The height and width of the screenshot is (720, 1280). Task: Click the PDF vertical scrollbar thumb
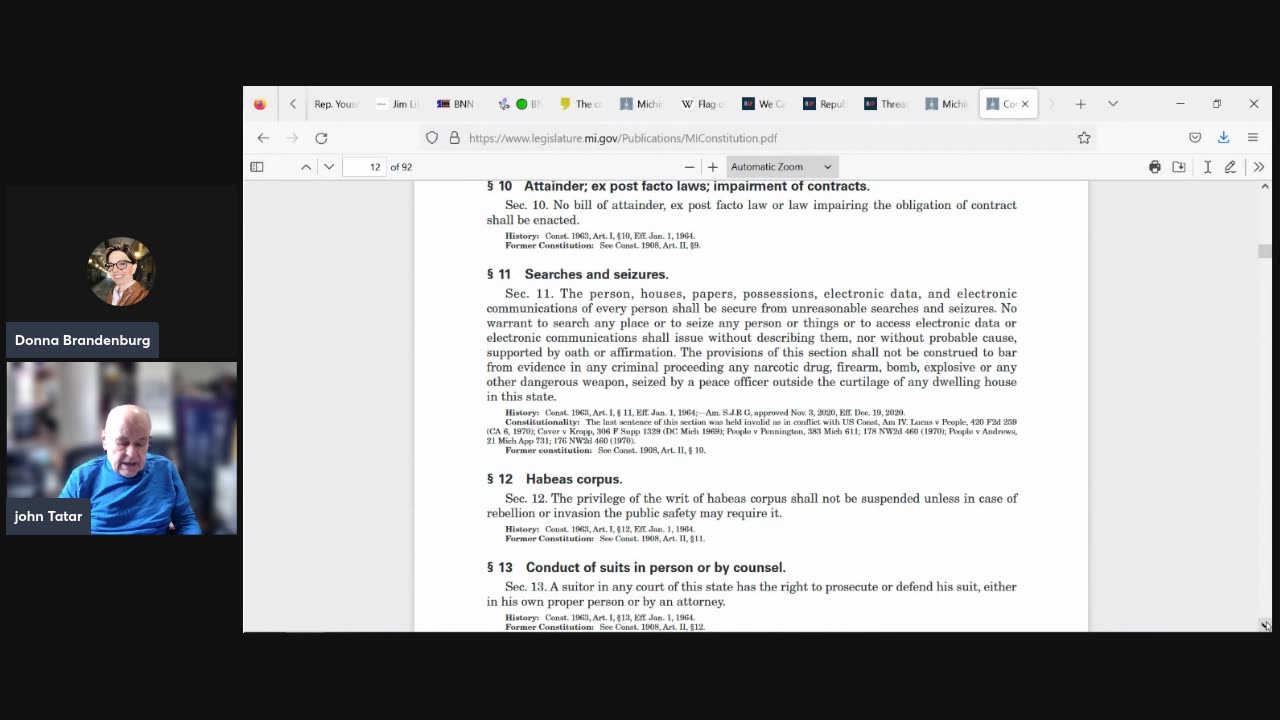click(x=1264, y=251)
